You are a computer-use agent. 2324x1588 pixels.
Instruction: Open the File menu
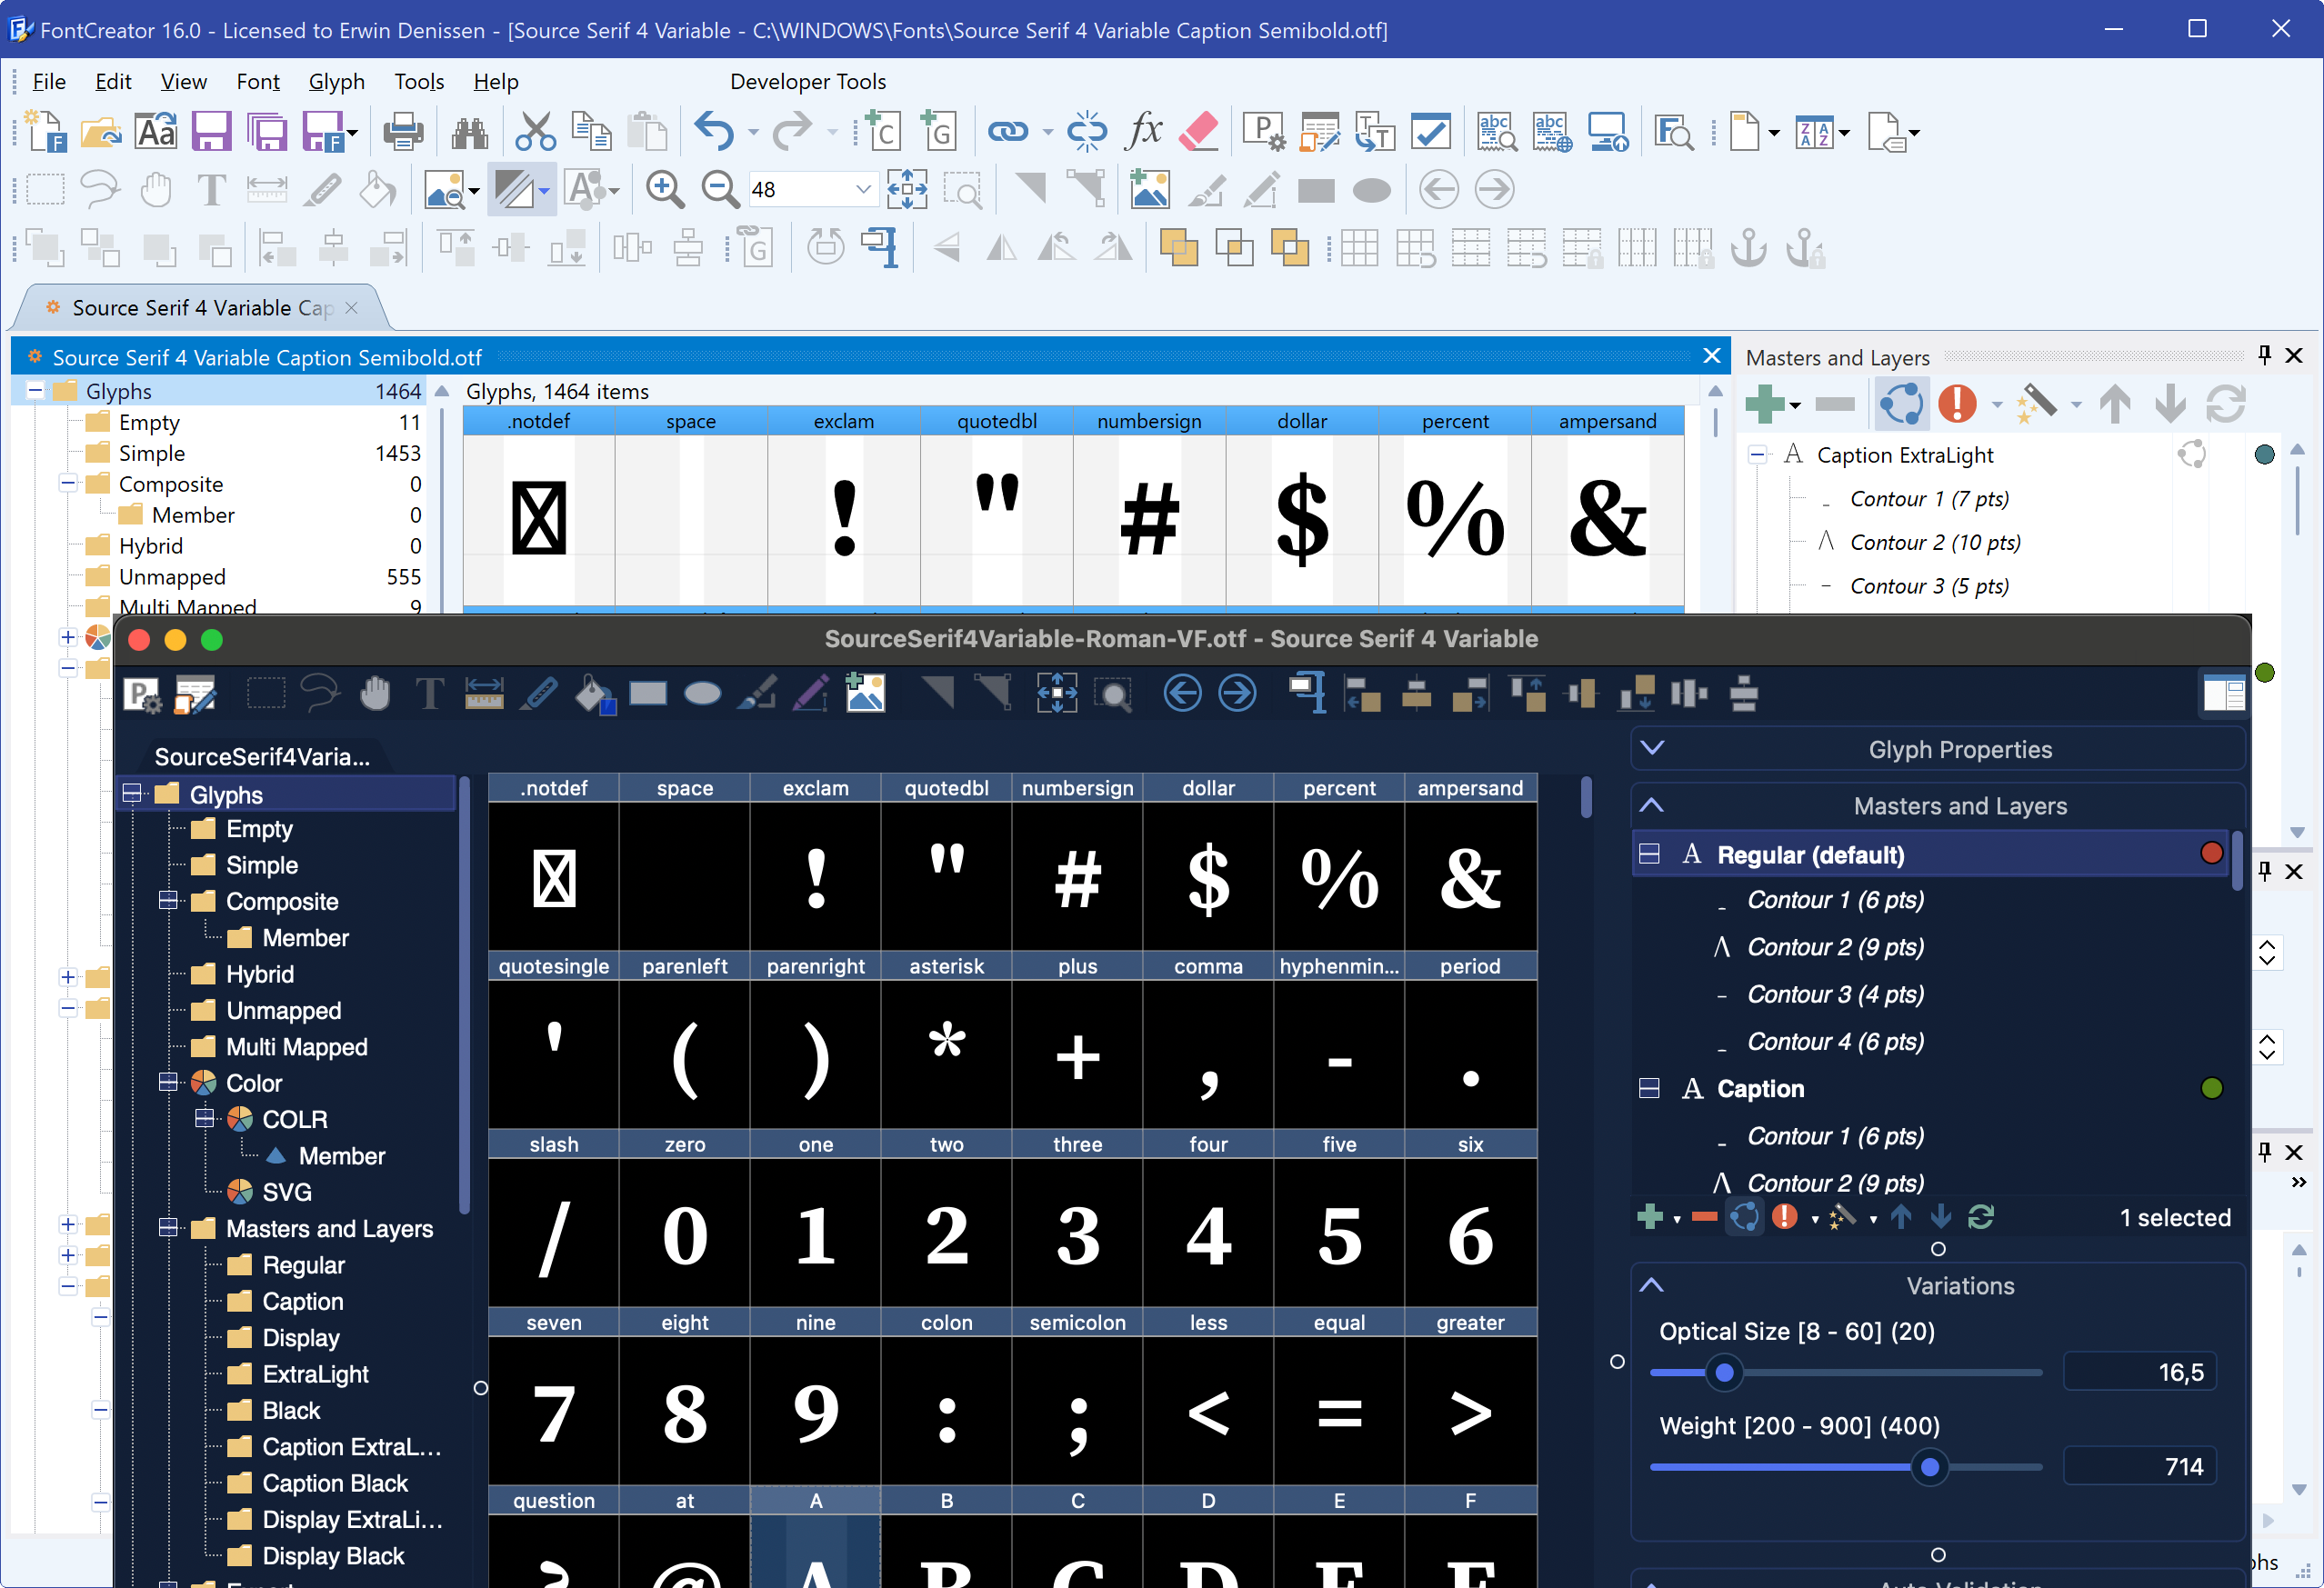tap(49, 81)
